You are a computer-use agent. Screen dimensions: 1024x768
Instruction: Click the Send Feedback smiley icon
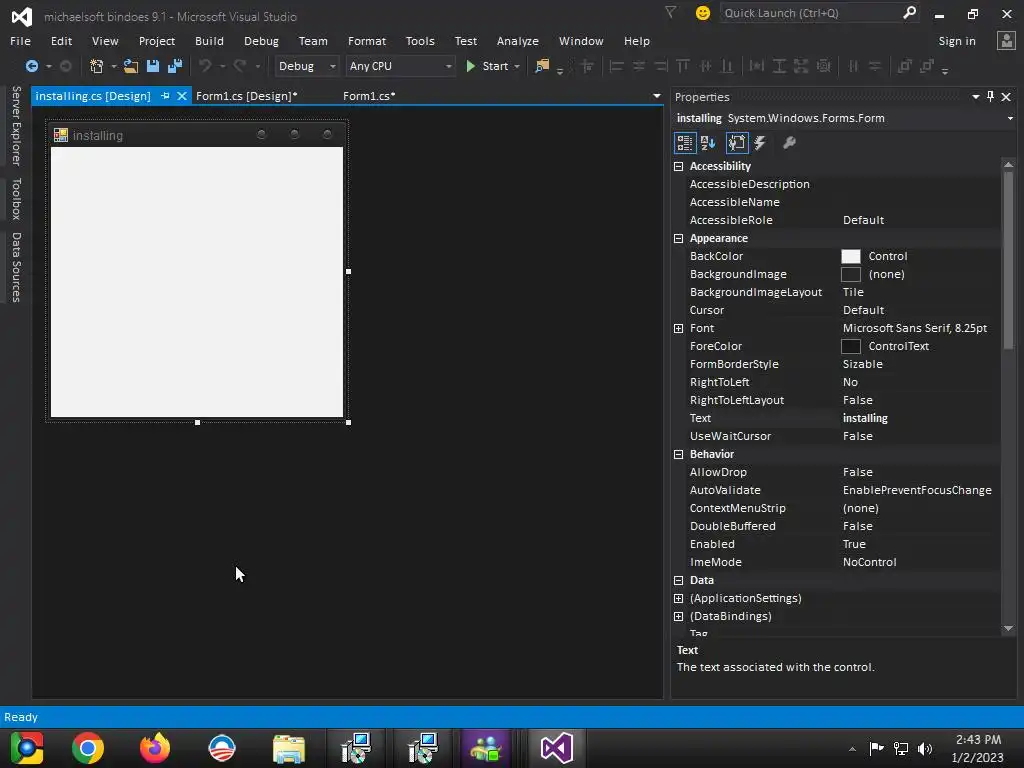[703, 13]
